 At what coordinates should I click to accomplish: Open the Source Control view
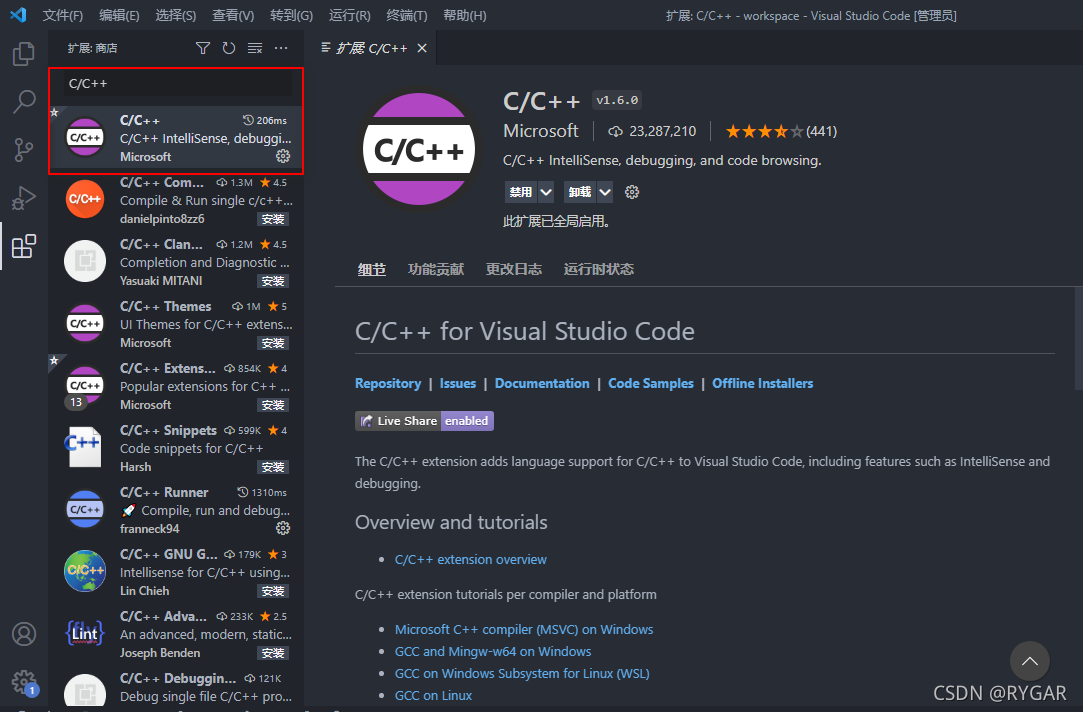(x=23, y=150)
